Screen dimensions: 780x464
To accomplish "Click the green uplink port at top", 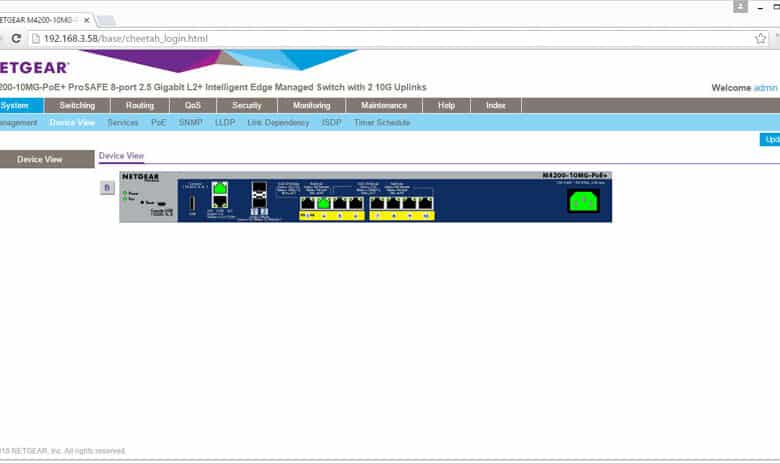I will pyautogui.click(x=220, y=188).
